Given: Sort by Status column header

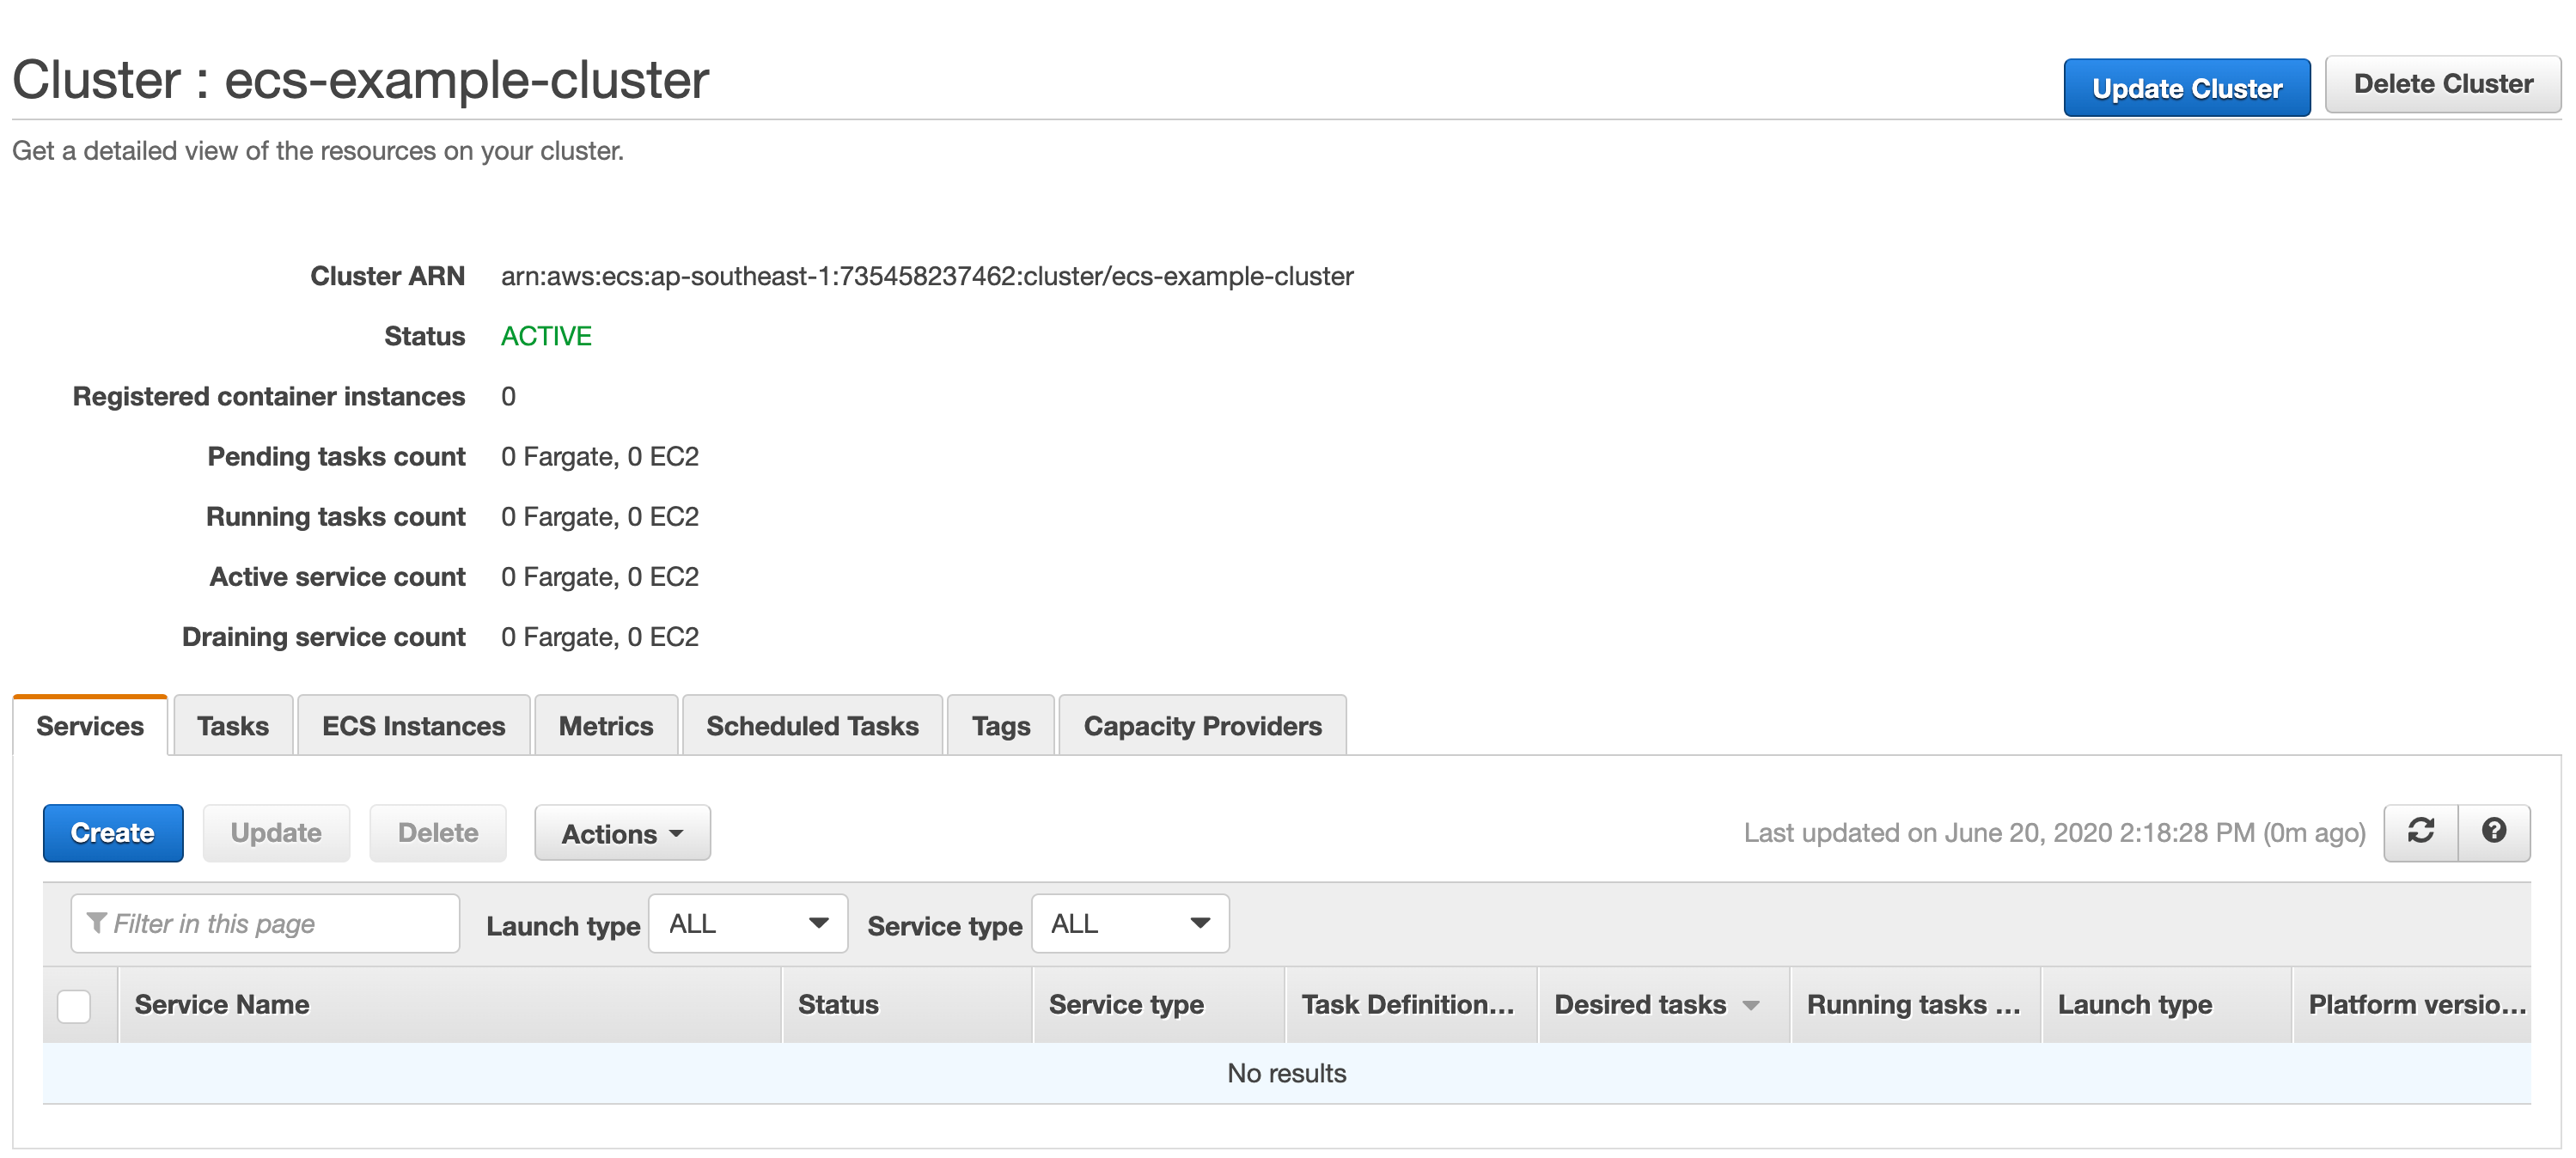Looking at the screenshot, I should coord(838,1005).
